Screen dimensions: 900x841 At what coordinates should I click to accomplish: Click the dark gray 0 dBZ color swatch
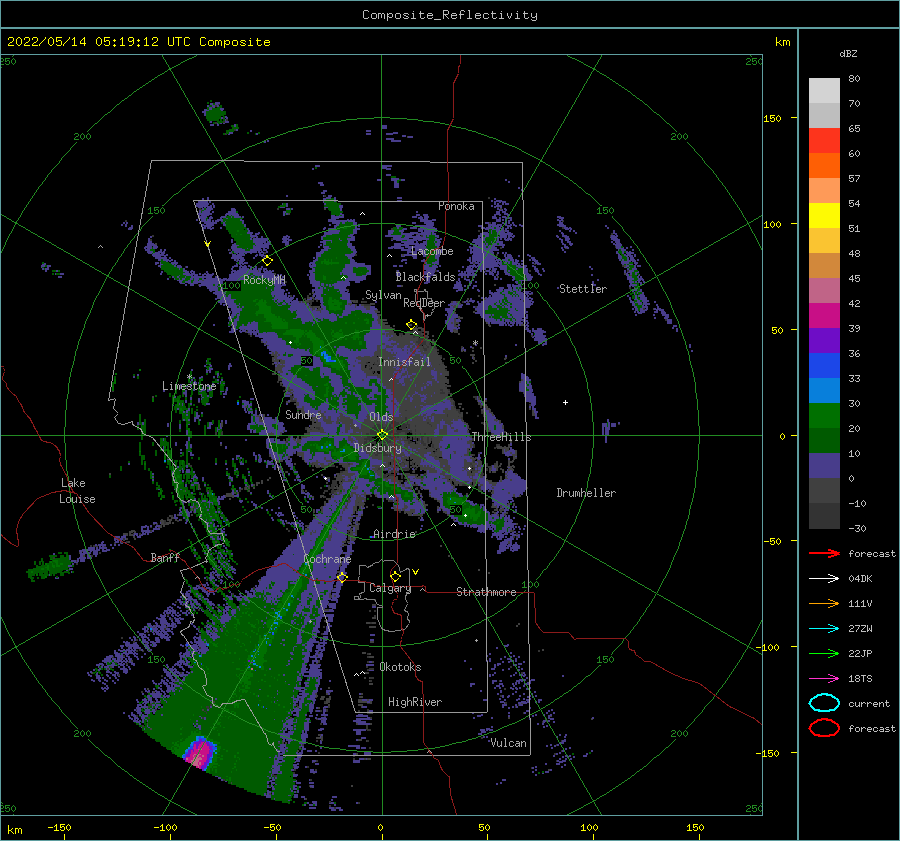(824, 490)
